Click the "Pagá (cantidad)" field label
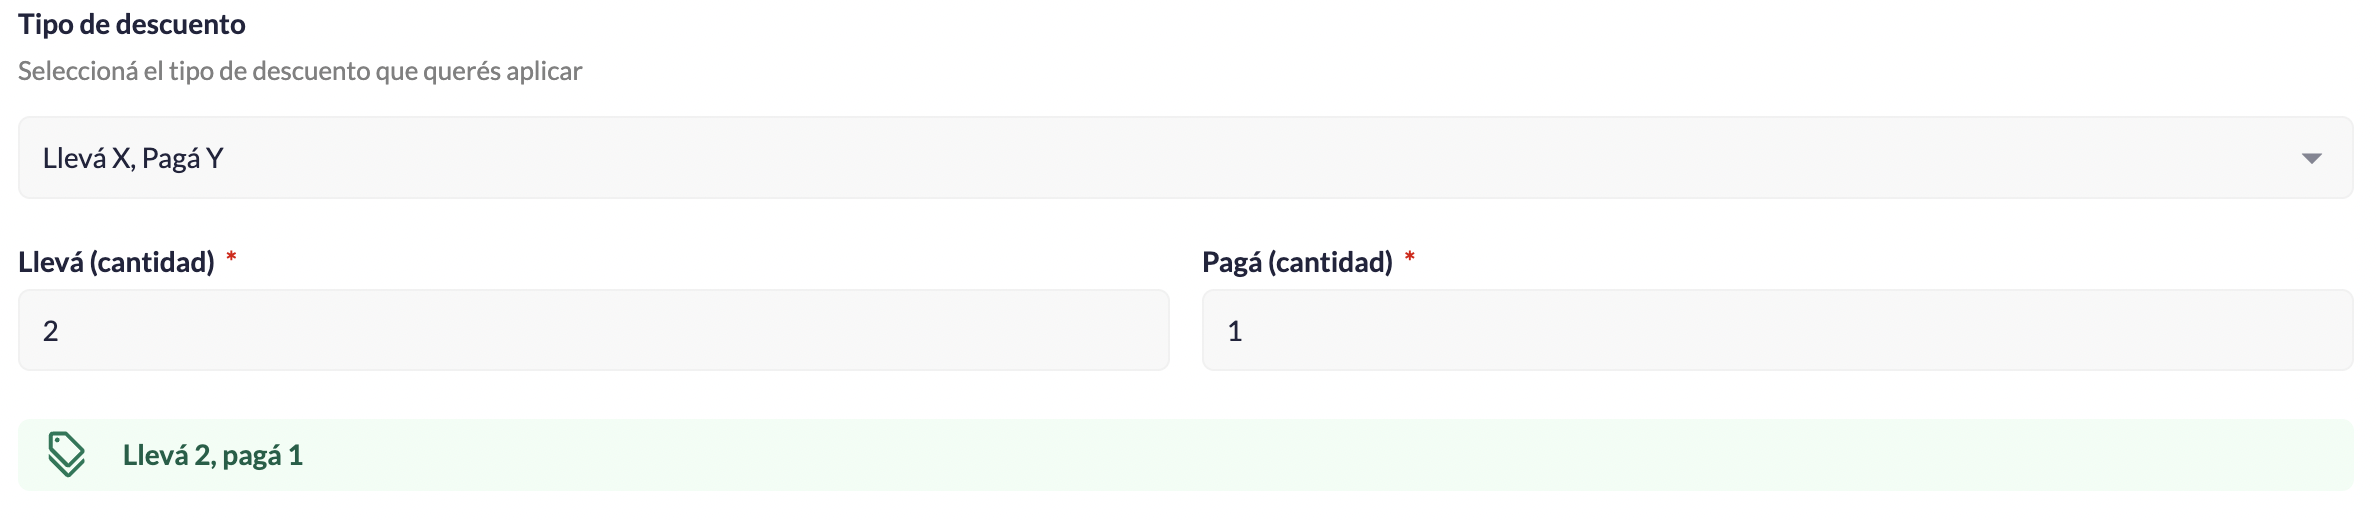Screen dimensions: 2376x520 click(x=1297, y=262)
